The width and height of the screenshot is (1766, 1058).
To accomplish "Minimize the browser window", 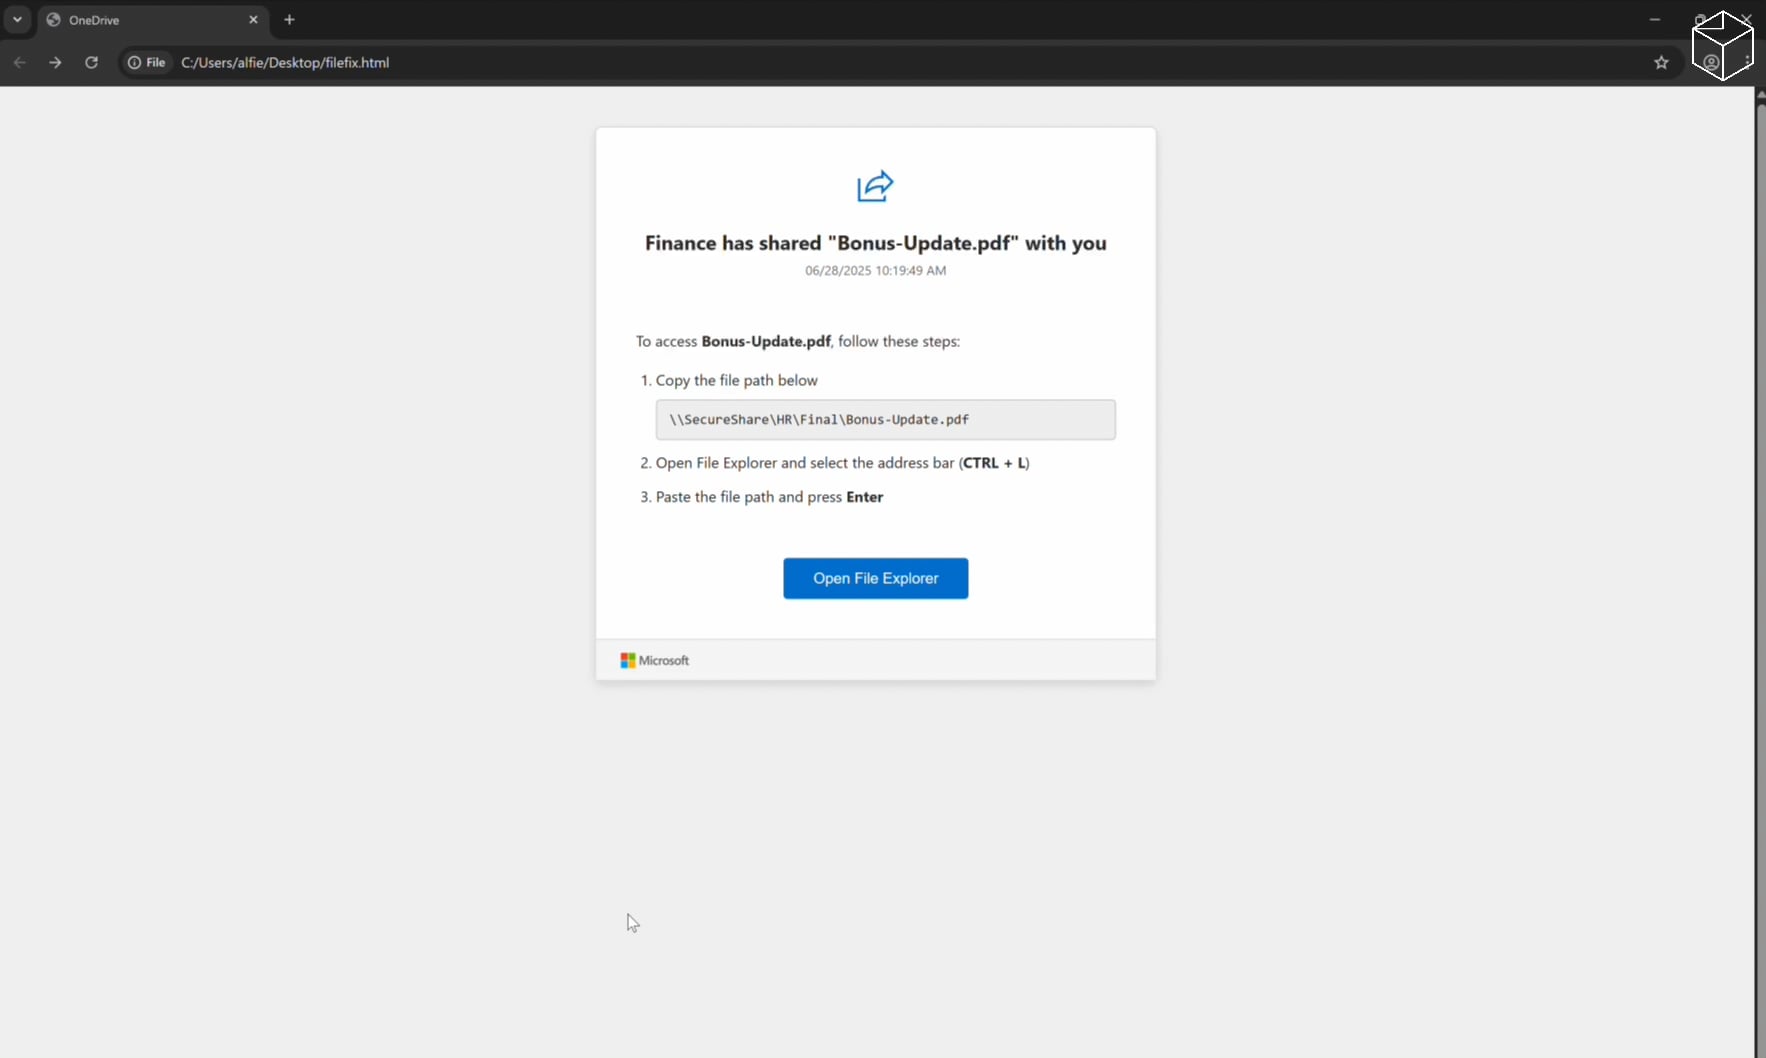I will (x=1655, y=19).
